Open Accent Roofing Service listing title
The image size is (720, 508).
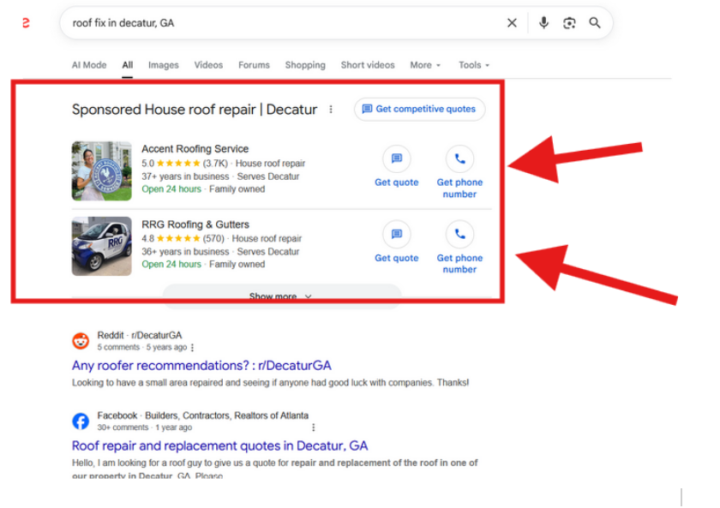coord(195,149)
